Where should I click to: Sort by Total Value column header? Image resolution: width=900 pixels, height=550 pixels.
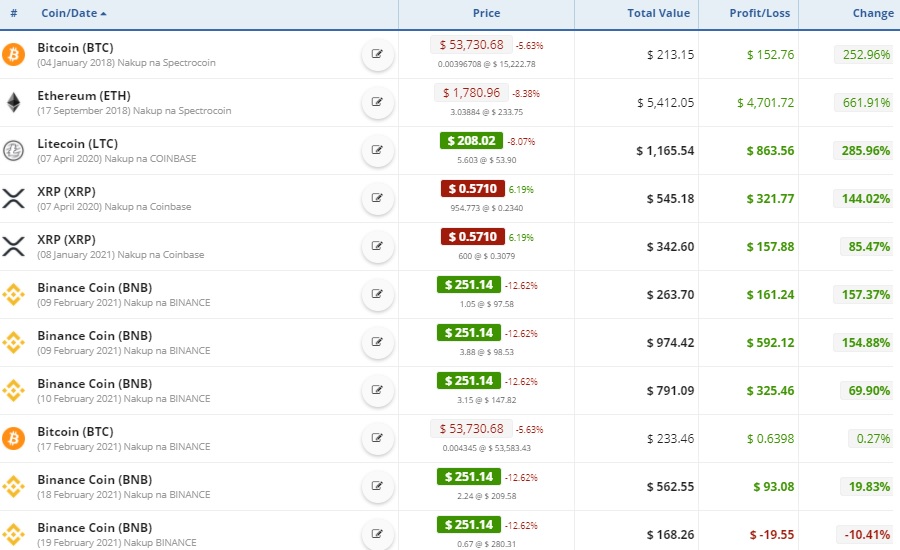(658, 13)
